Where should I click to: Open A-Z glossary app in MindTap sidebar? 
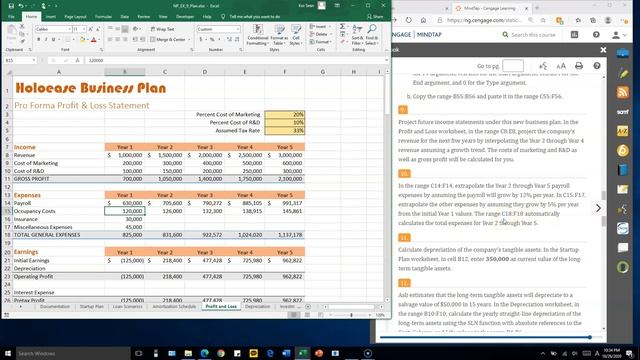click(x=622, y=131)
